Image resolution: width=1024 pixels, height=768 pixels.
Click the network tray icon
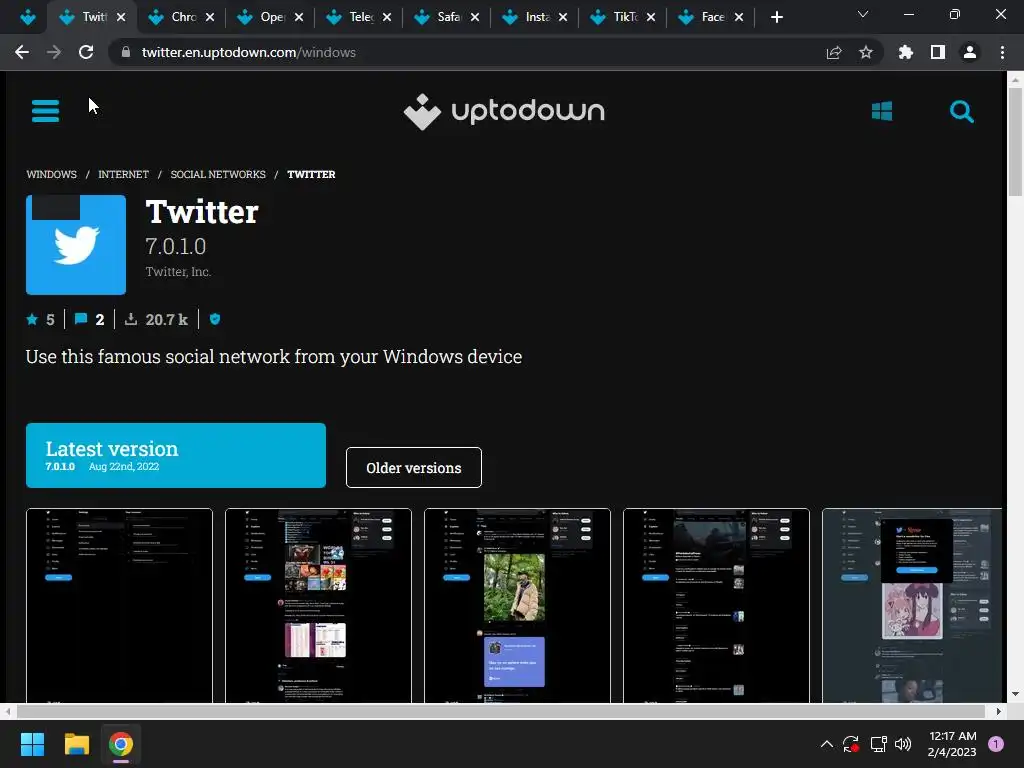pos(878,744)
